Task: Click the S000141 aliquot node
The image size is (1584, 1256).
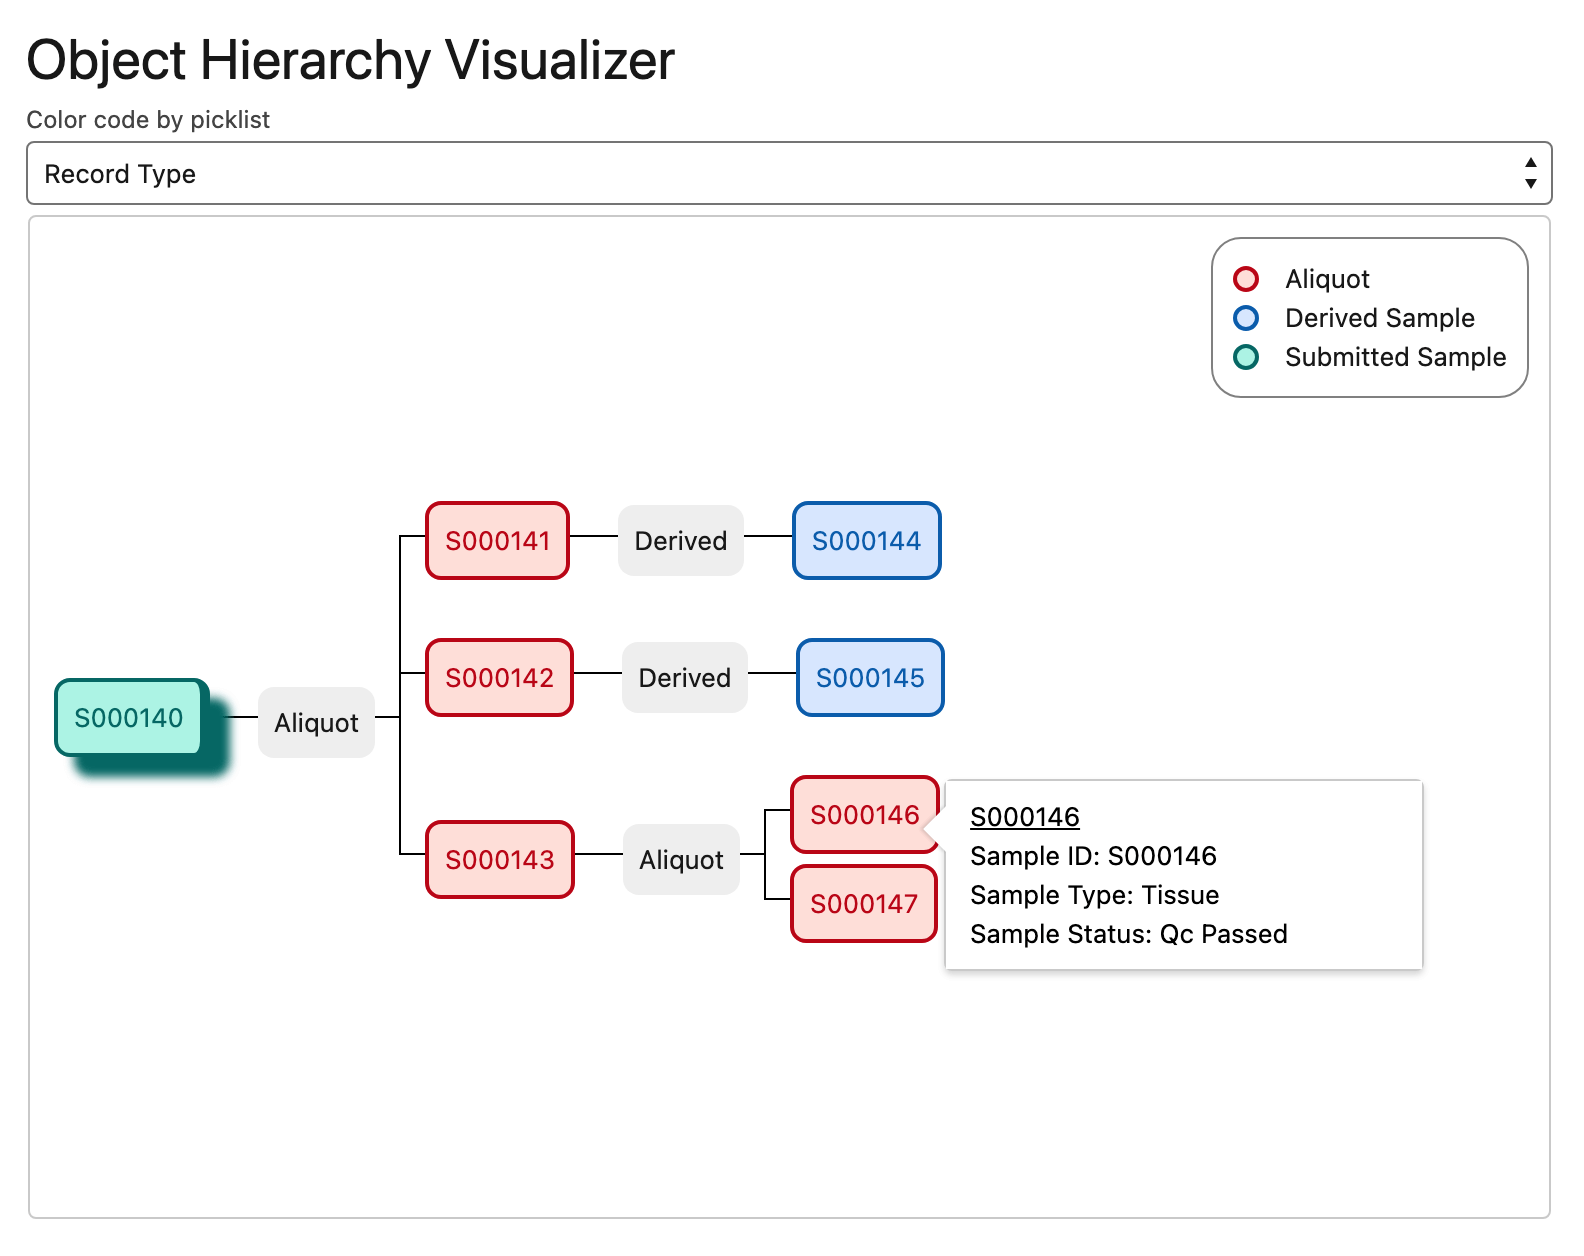Action: [x=498, y=541]
